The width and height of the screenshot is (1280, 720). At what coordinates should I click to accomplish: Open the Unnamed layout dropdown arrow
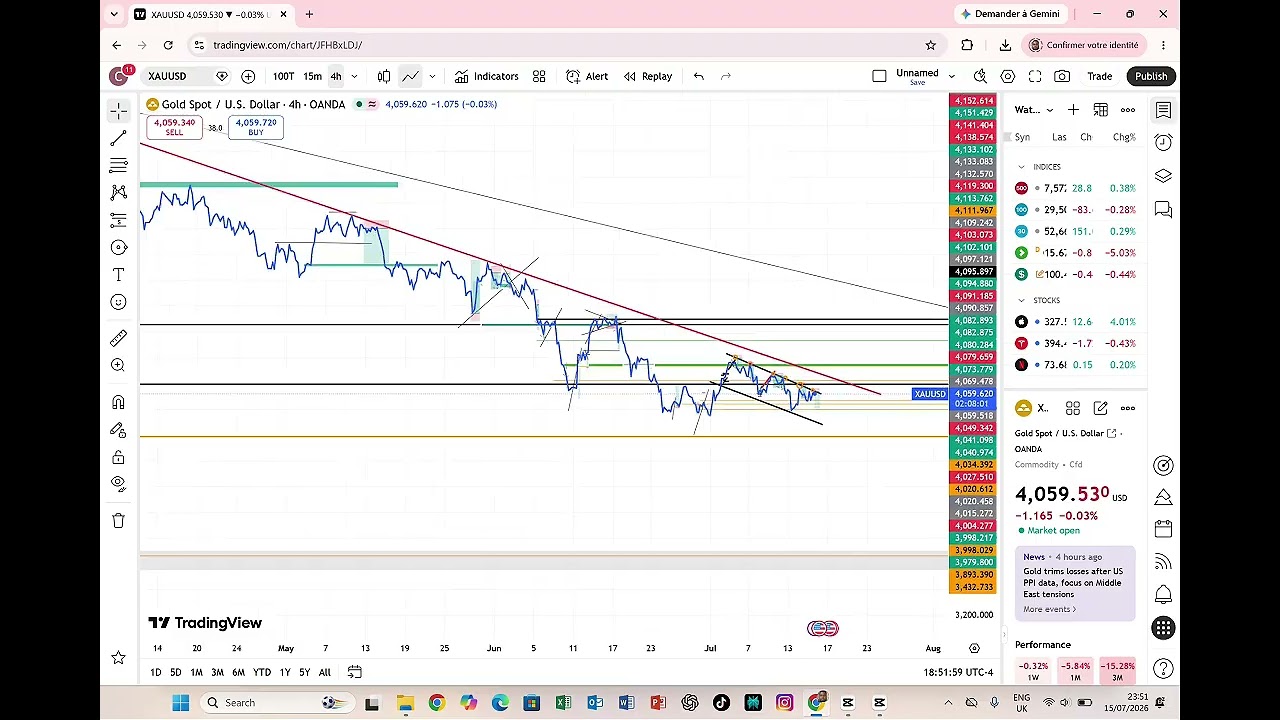tap(951, 76)
